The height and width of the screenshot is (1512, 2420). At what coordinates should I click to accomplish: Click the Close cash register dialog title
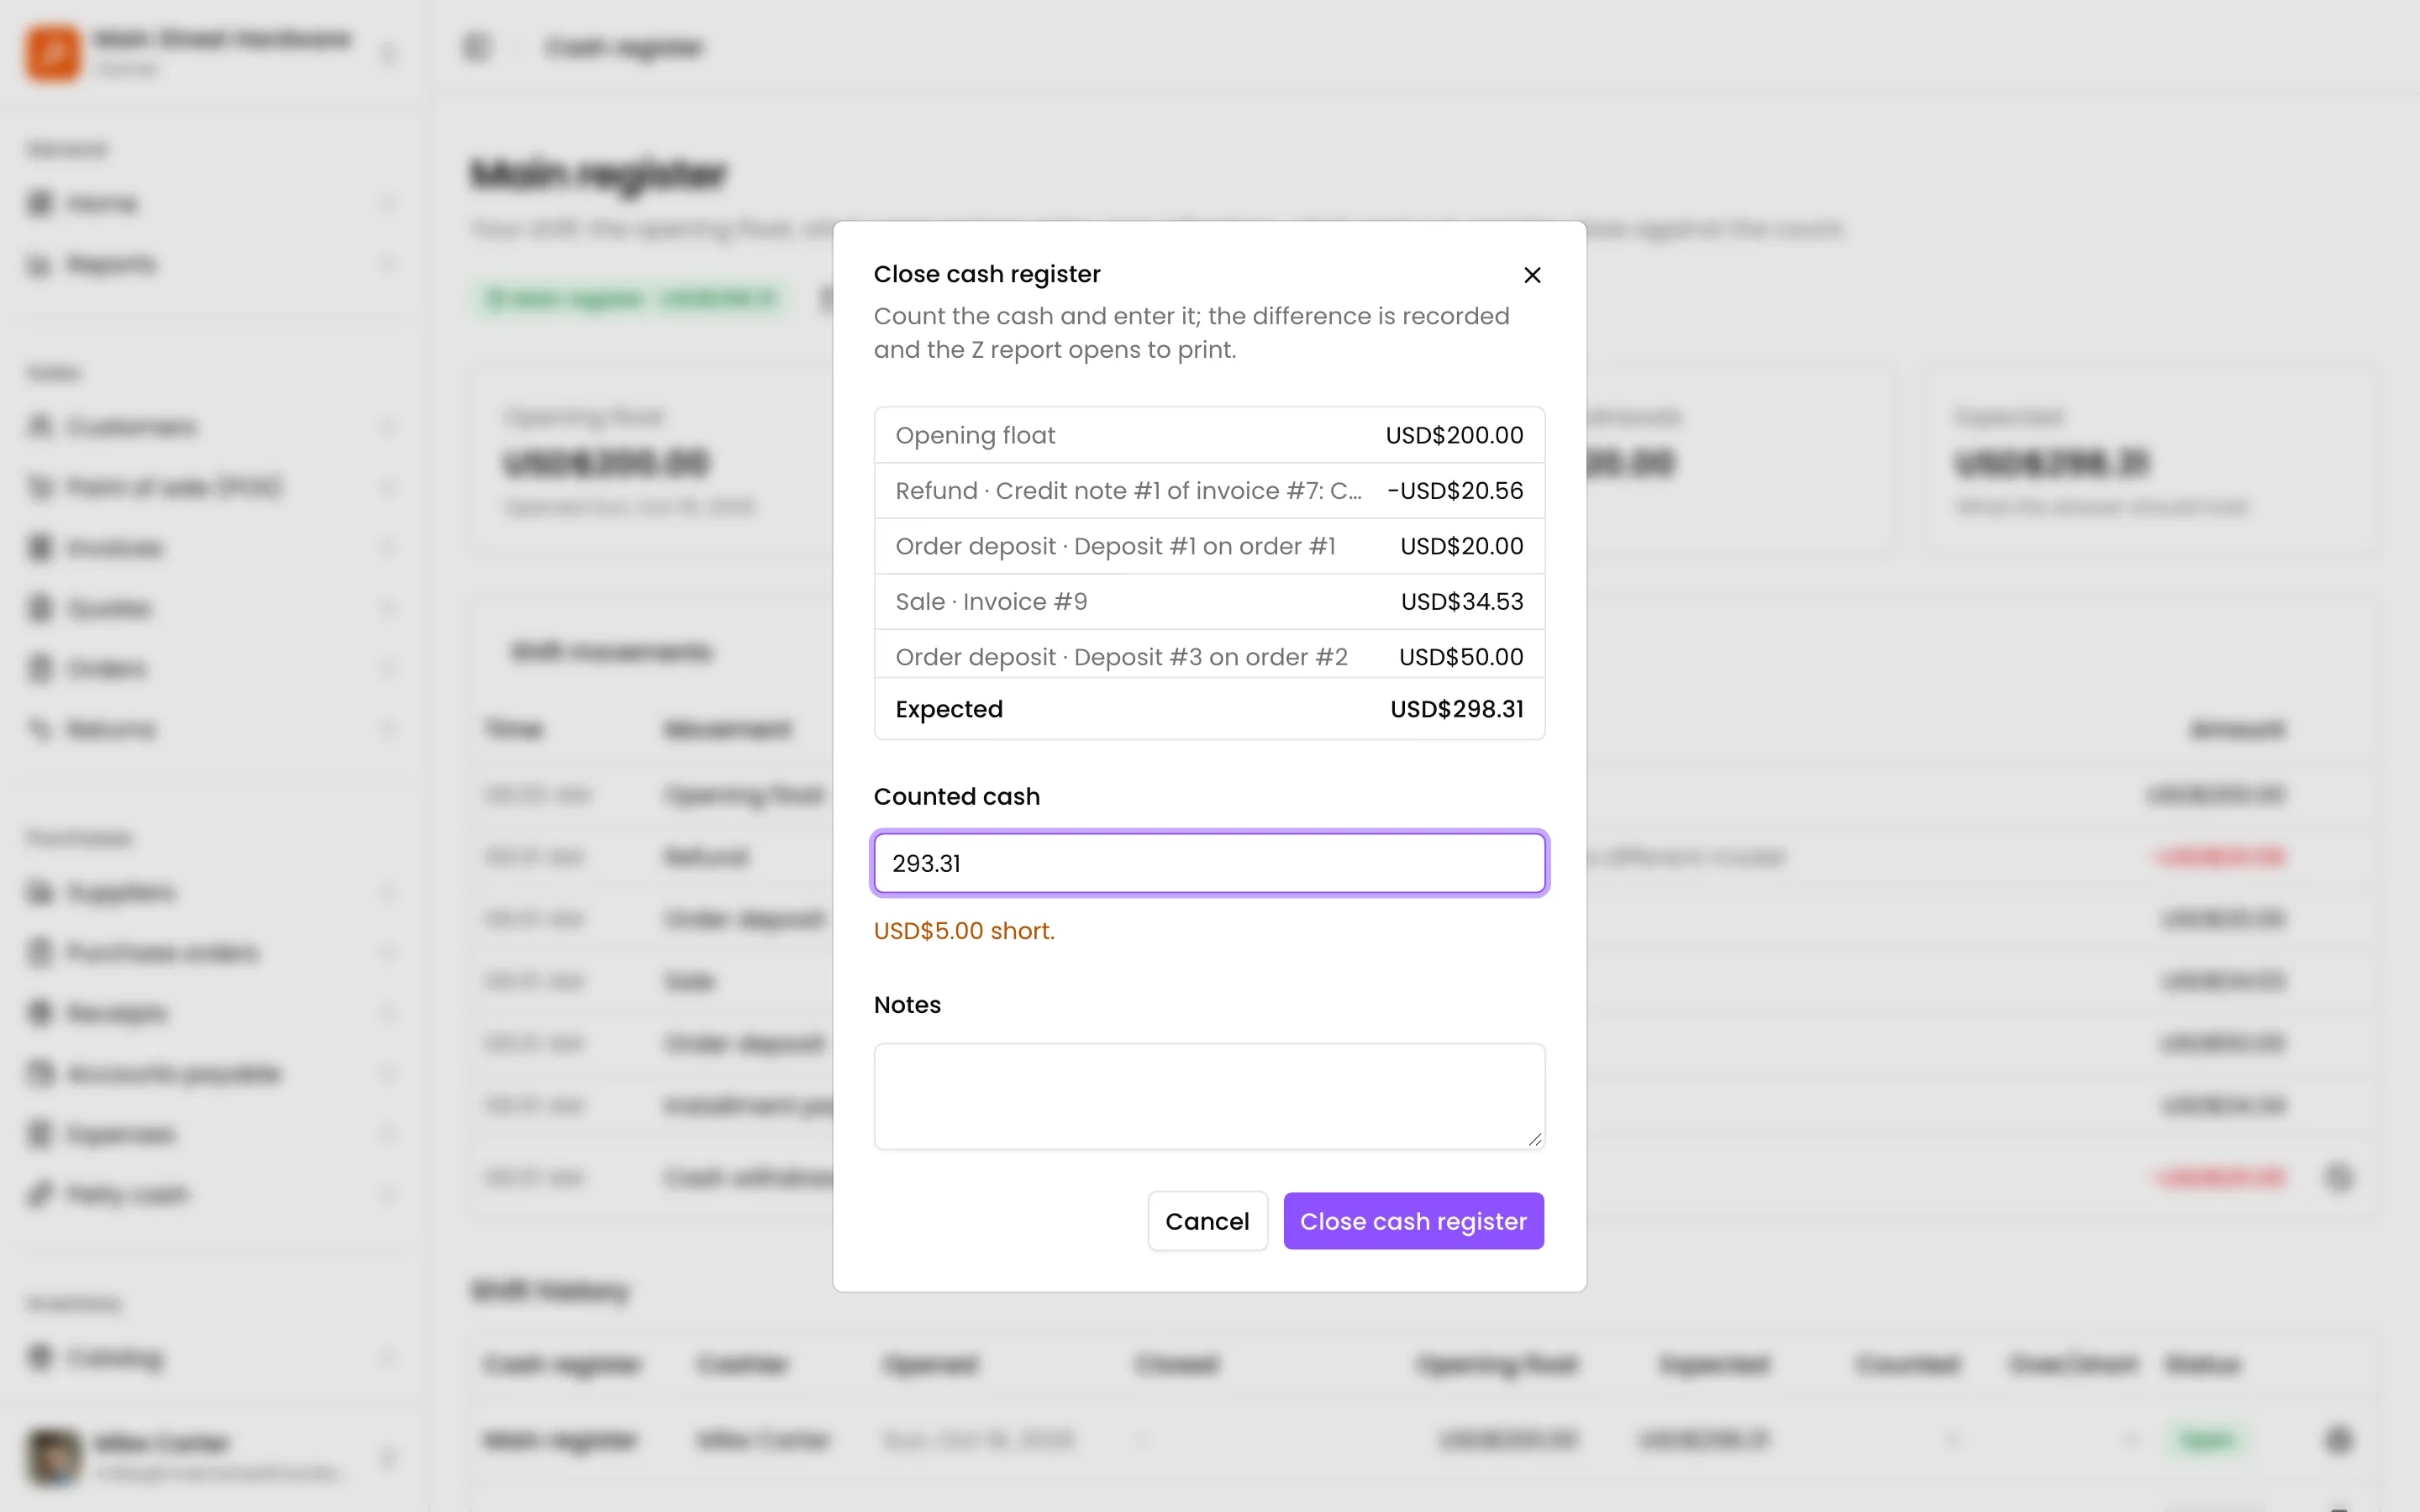(x=987, y=274)
